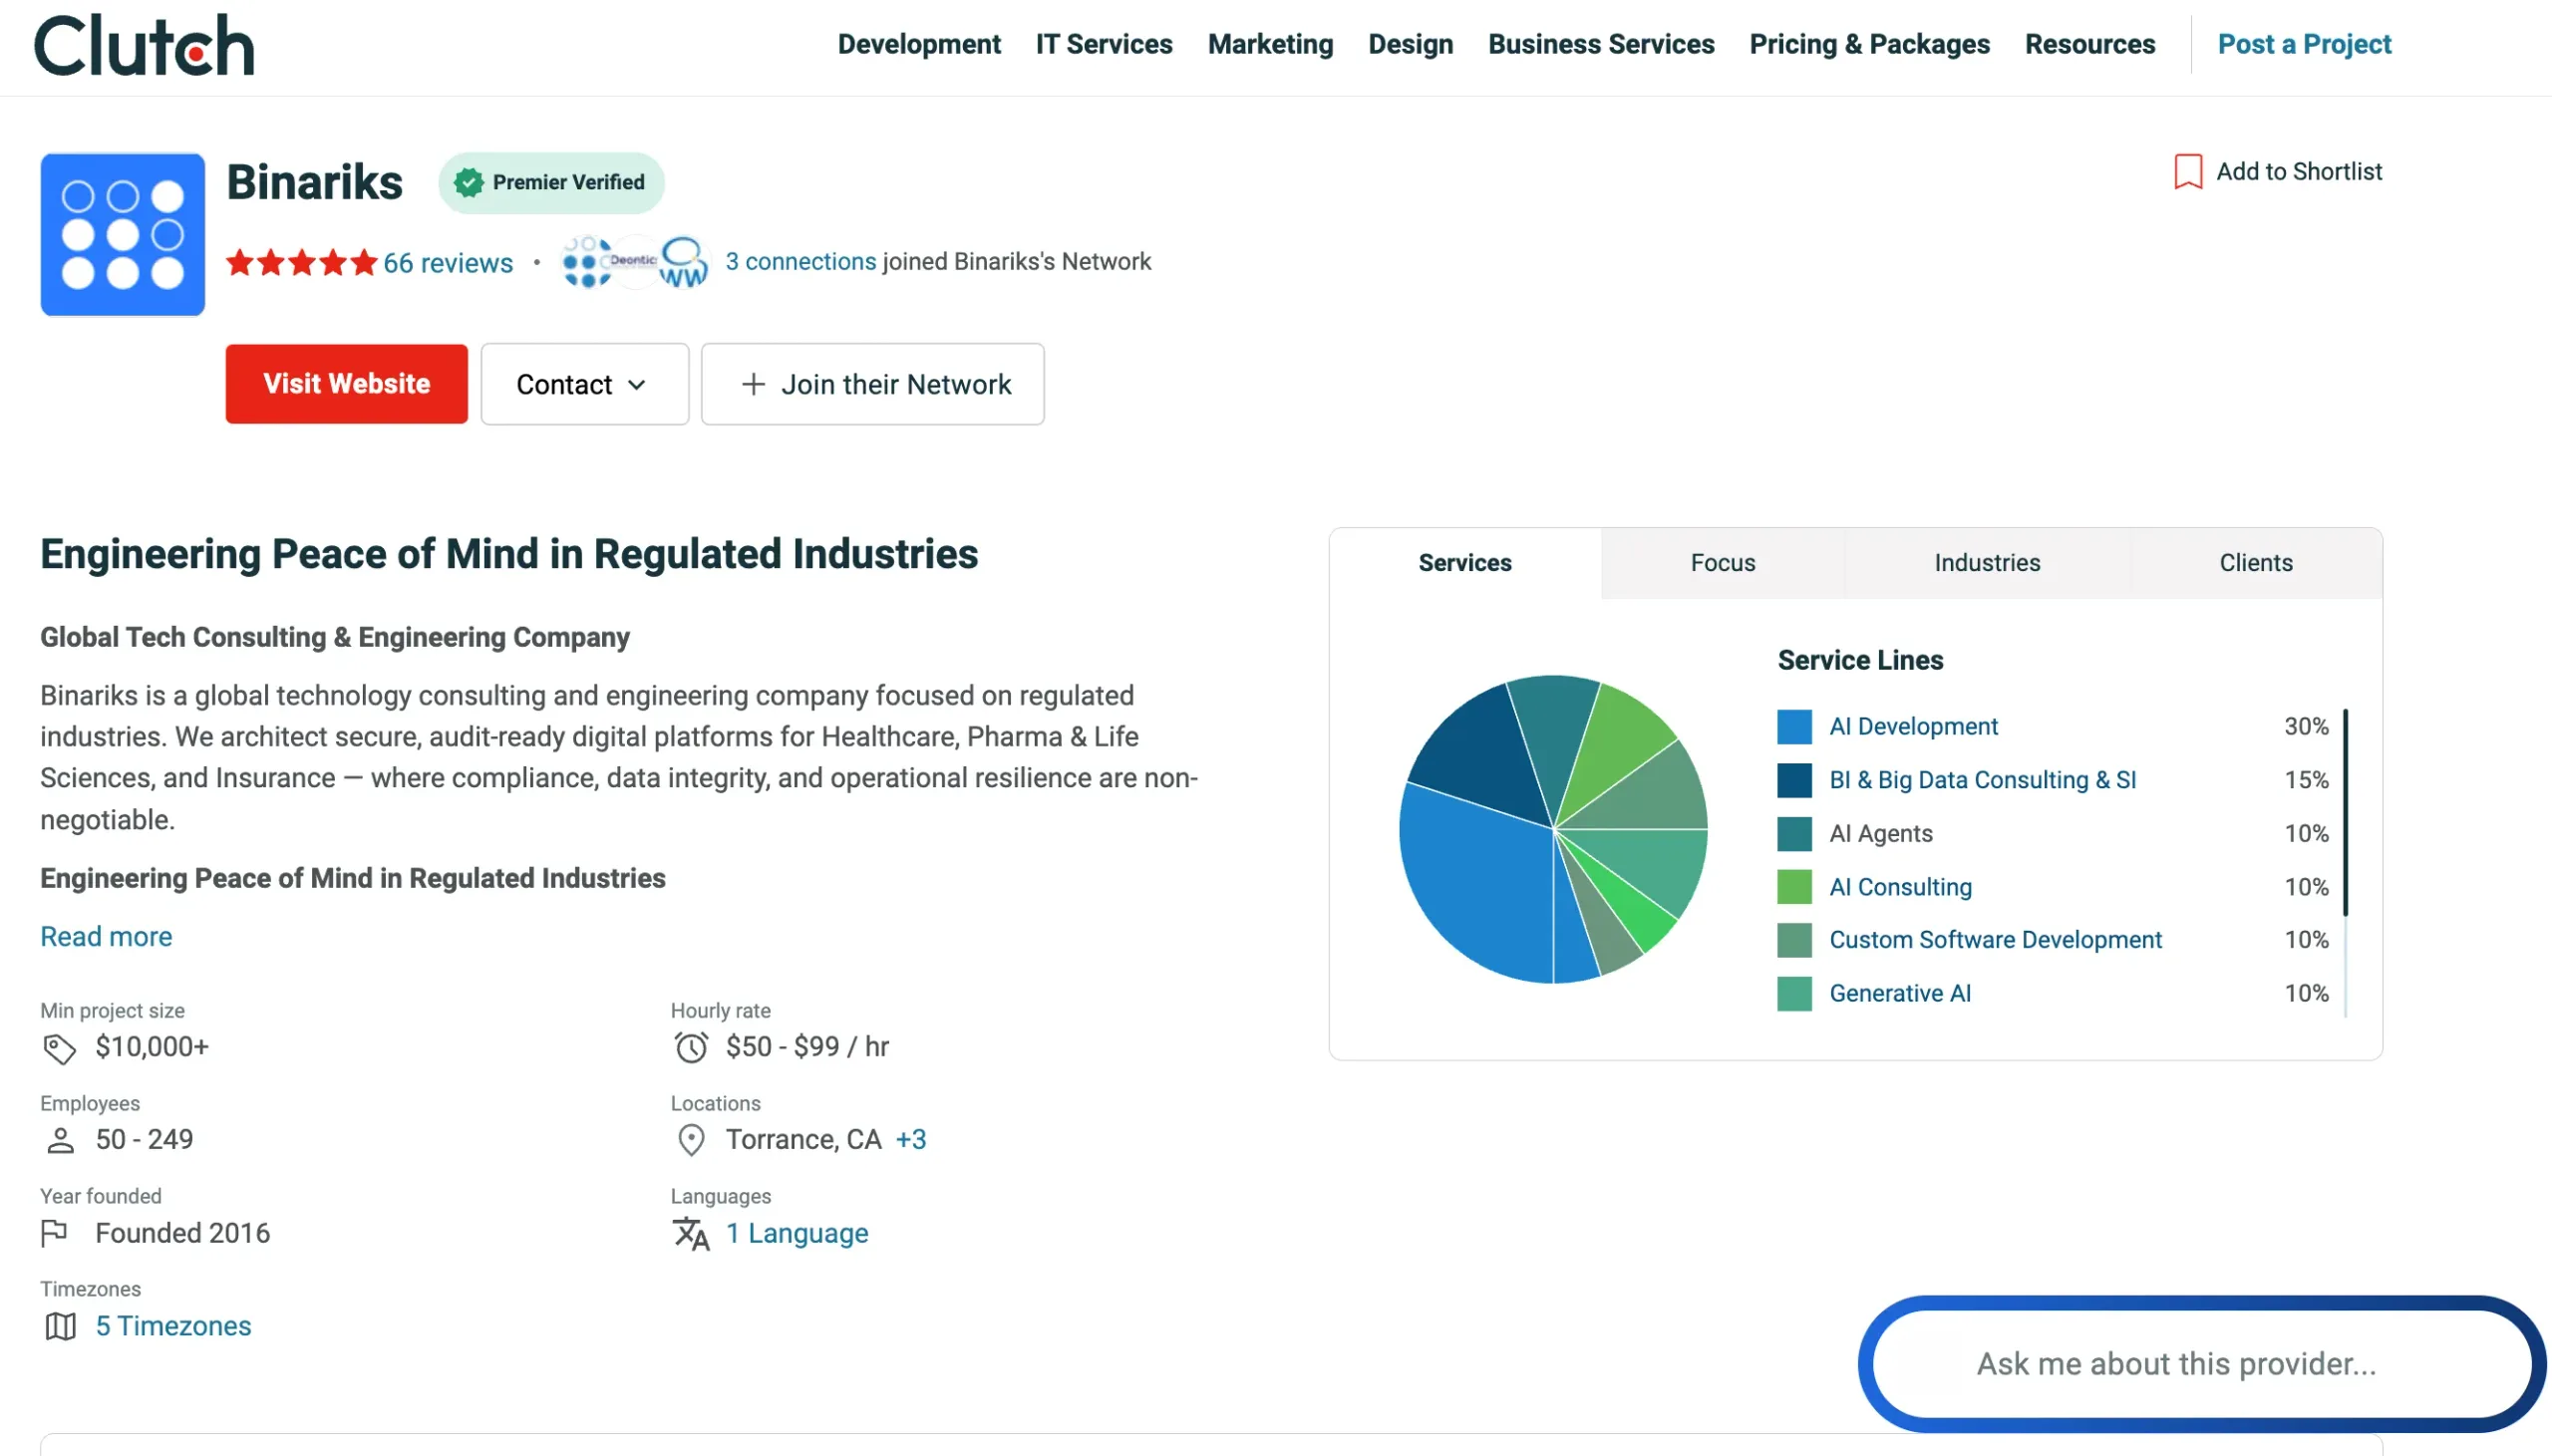Open the Contact dropdown
The height and width of the screenshot is (1456, 2552).
584,384
